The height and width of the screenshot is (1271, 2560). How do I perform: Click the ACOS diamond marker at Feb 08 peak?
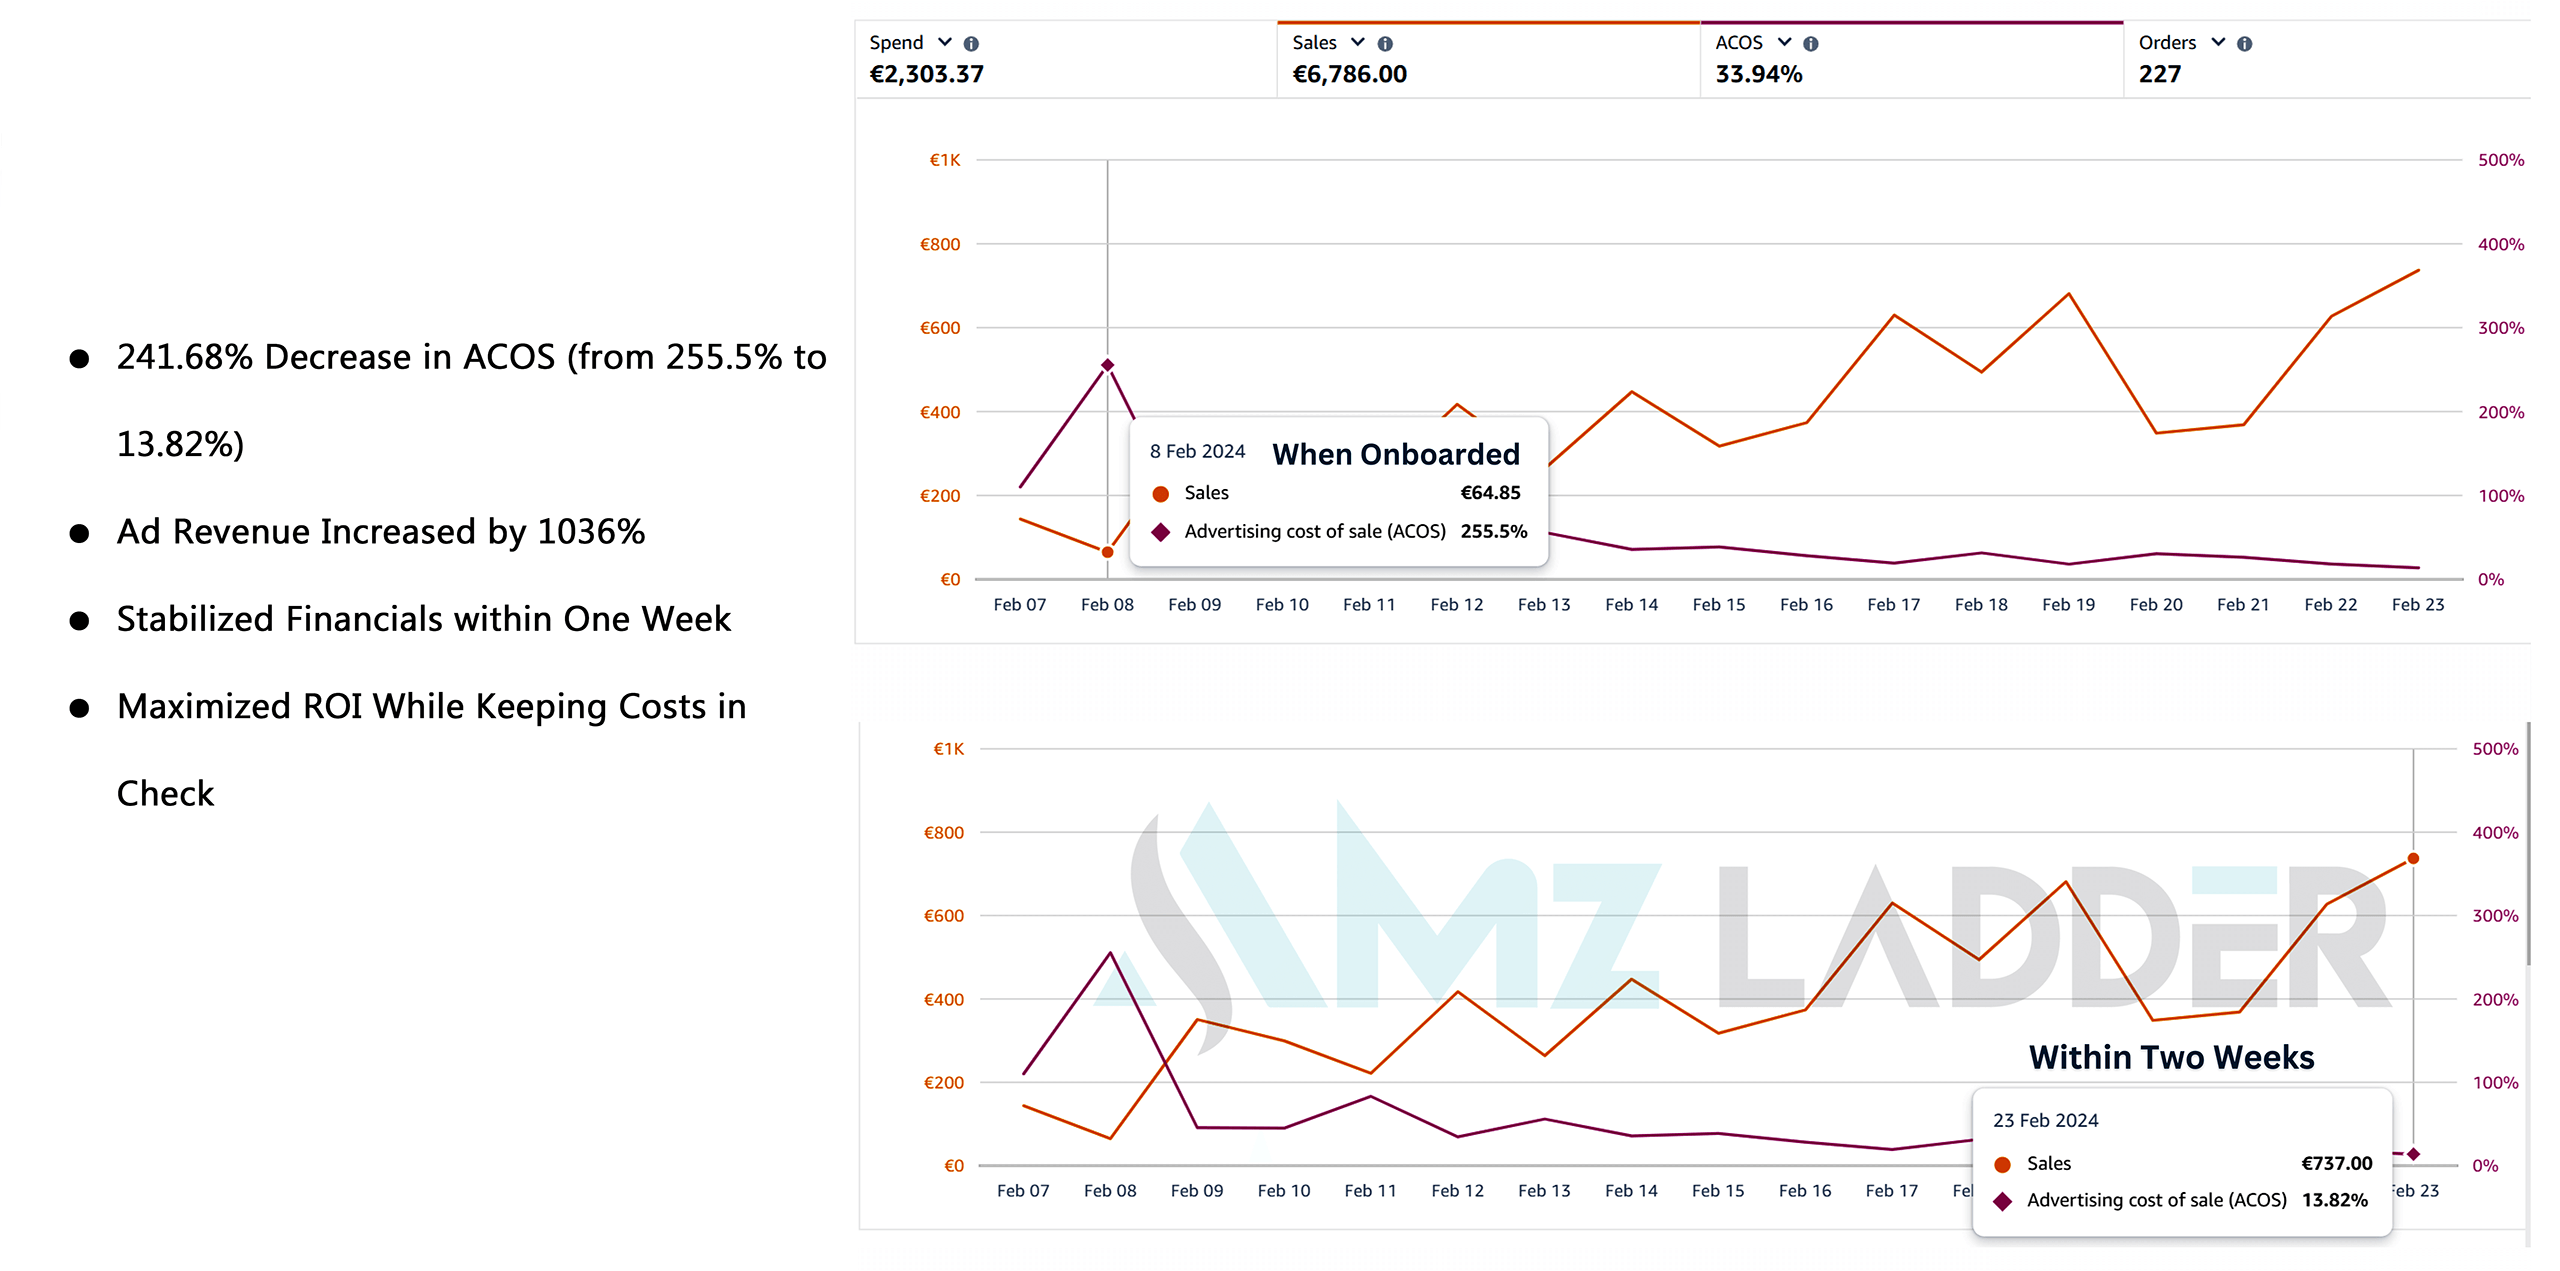pos(1107,366)
